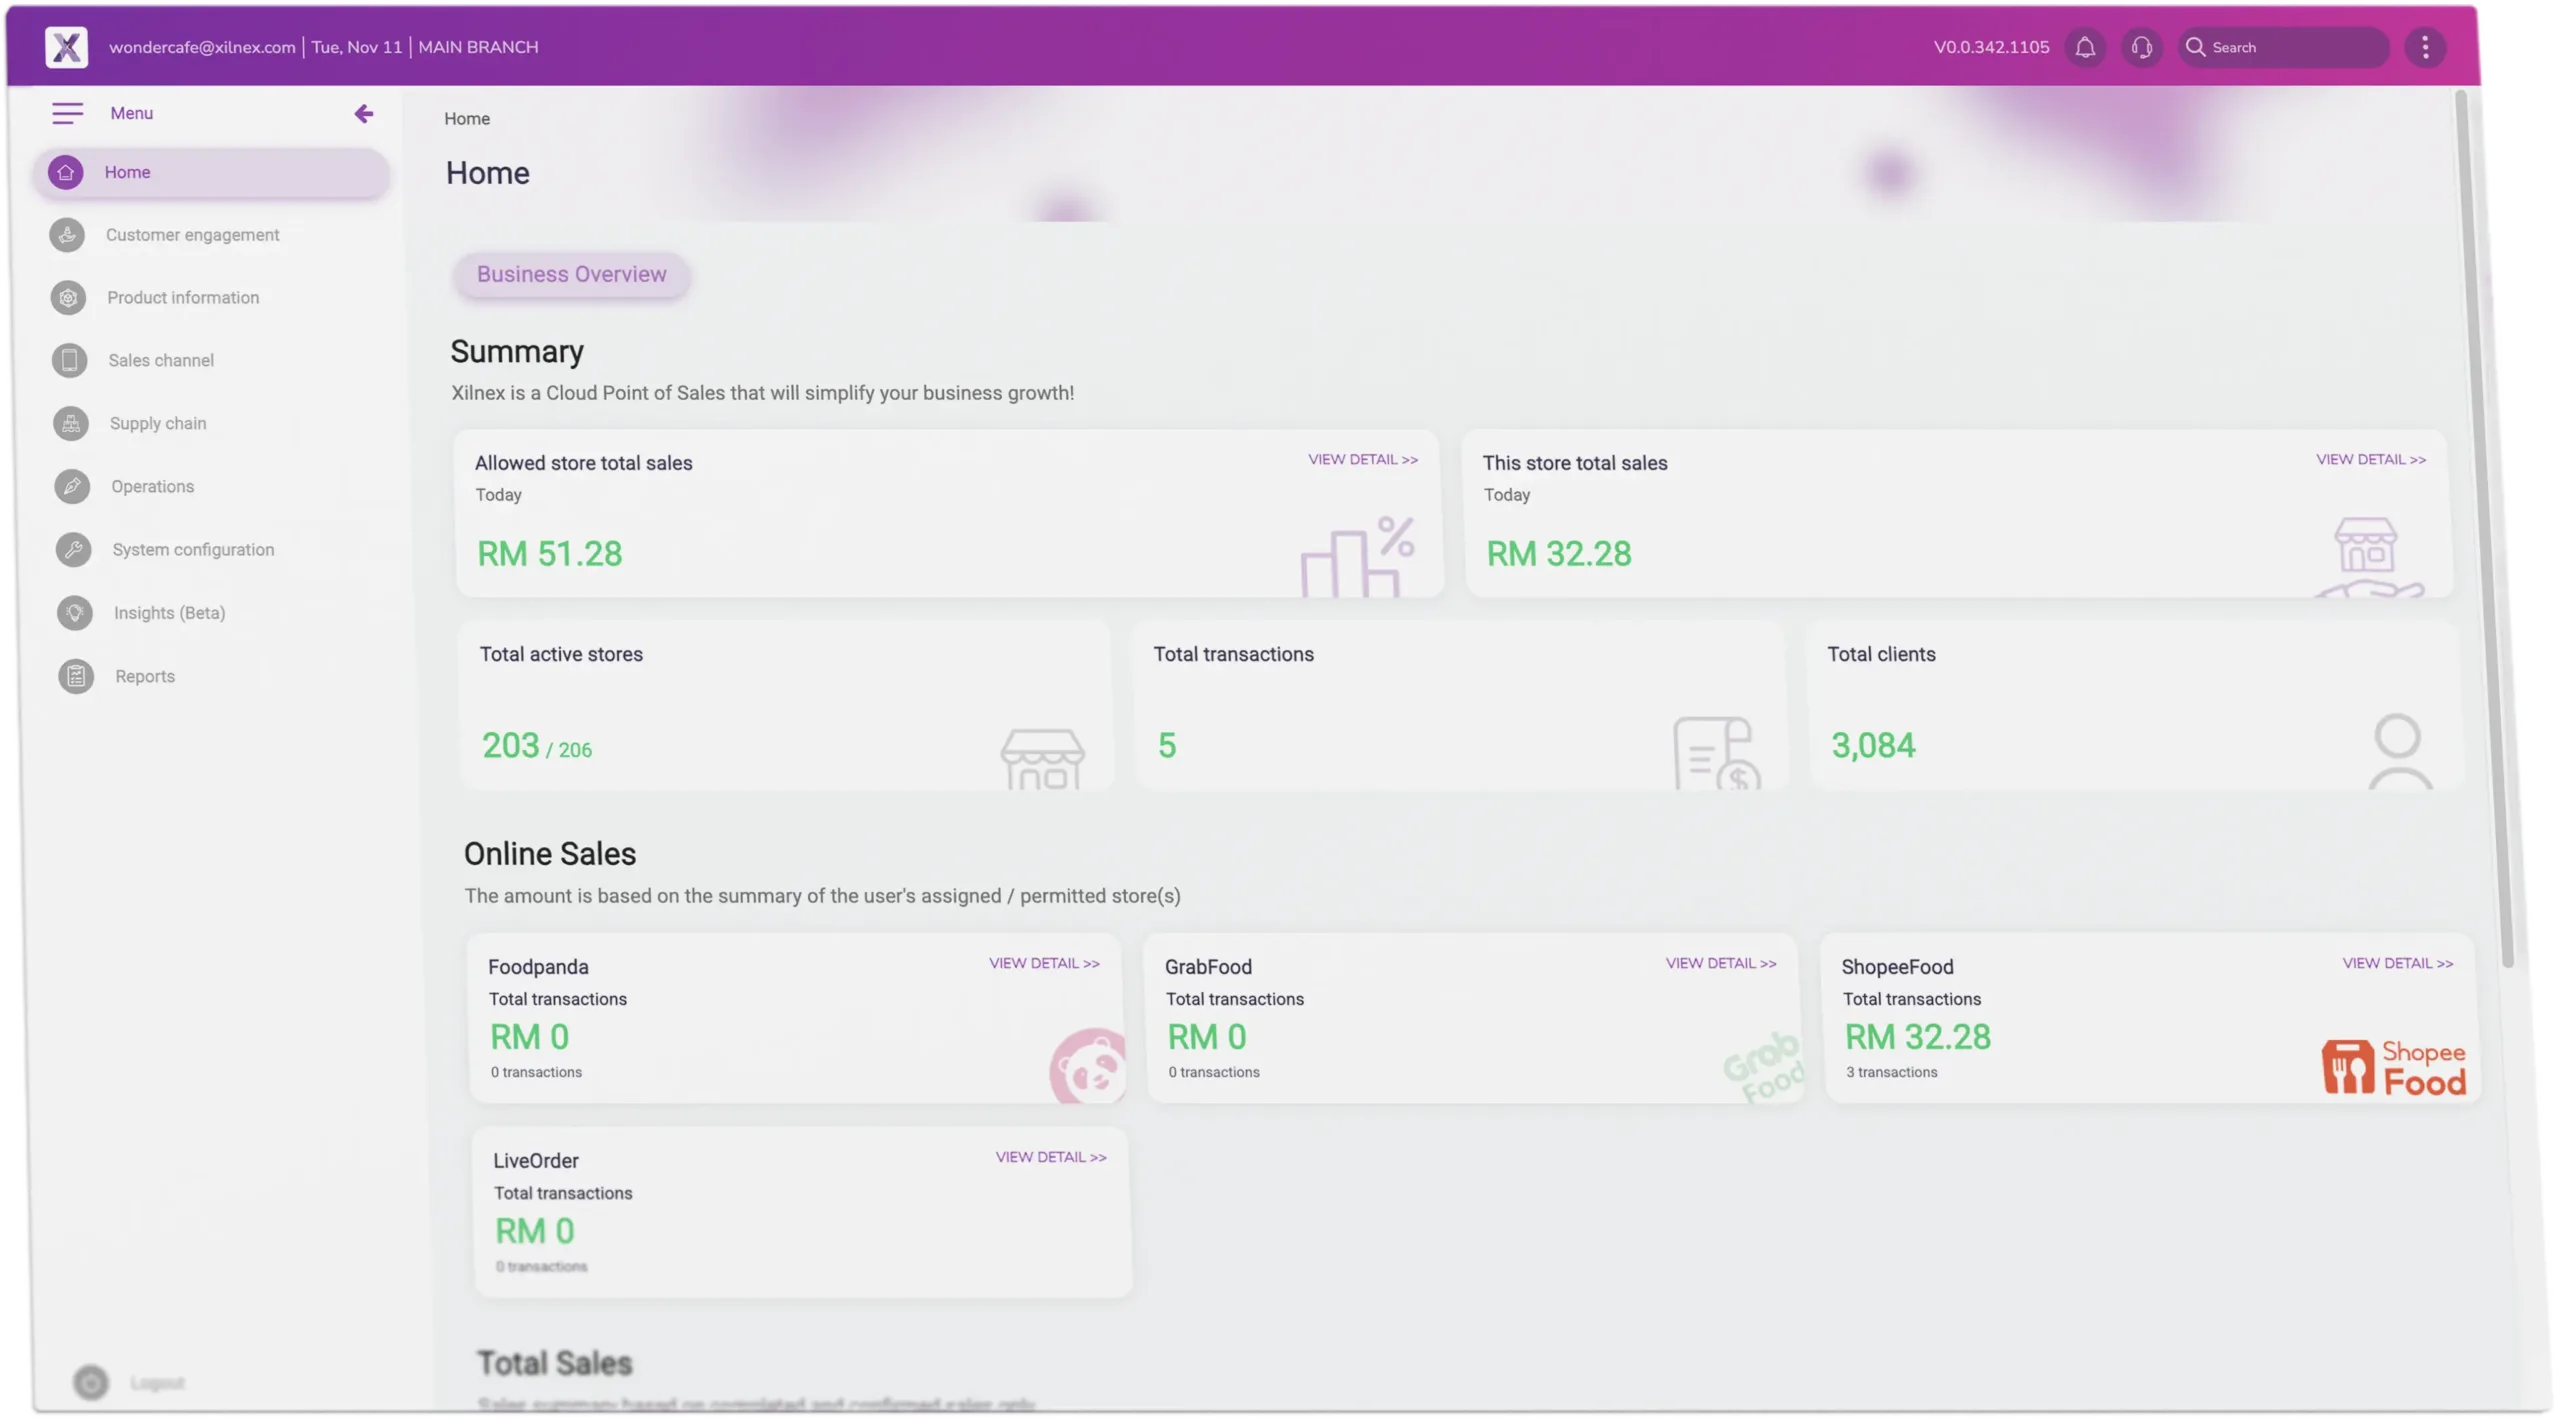Go to the Reports menu item
The width and height of the screenshot is (2560, 1419).
[144, 676]
